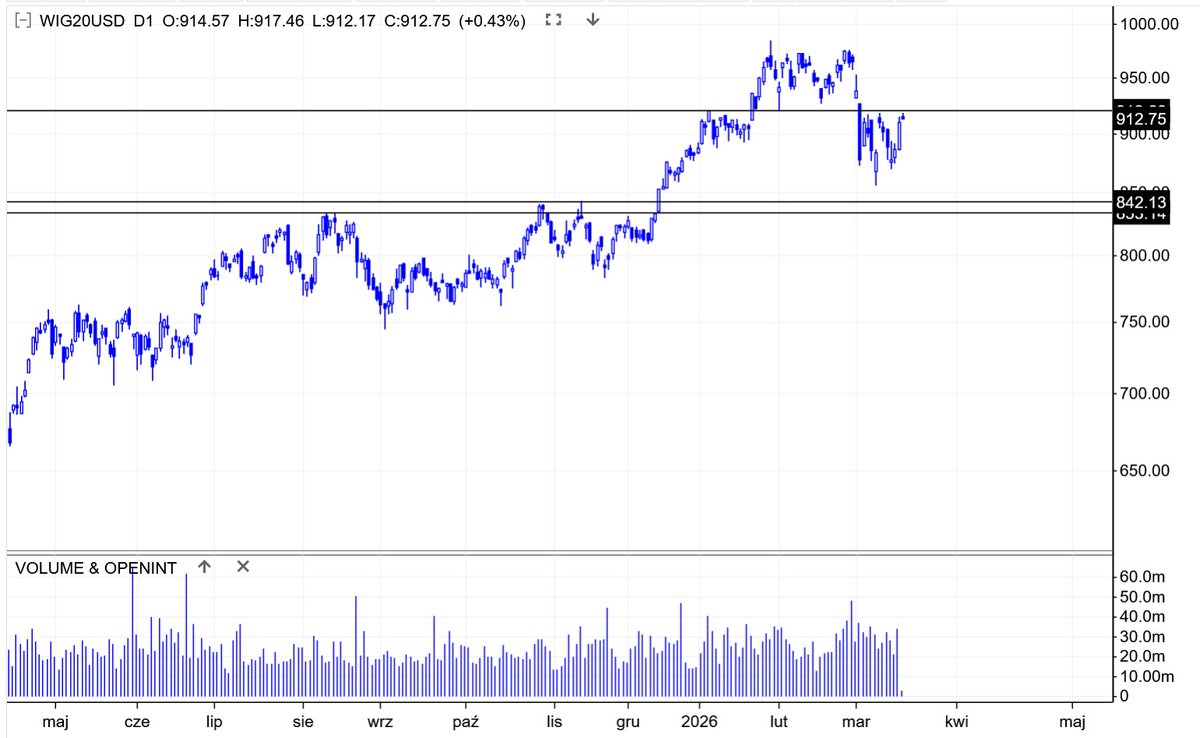This screenshot has width=1200, height=738.
Task: Click the kwi month label on the time axis
Action: (958, 720)
